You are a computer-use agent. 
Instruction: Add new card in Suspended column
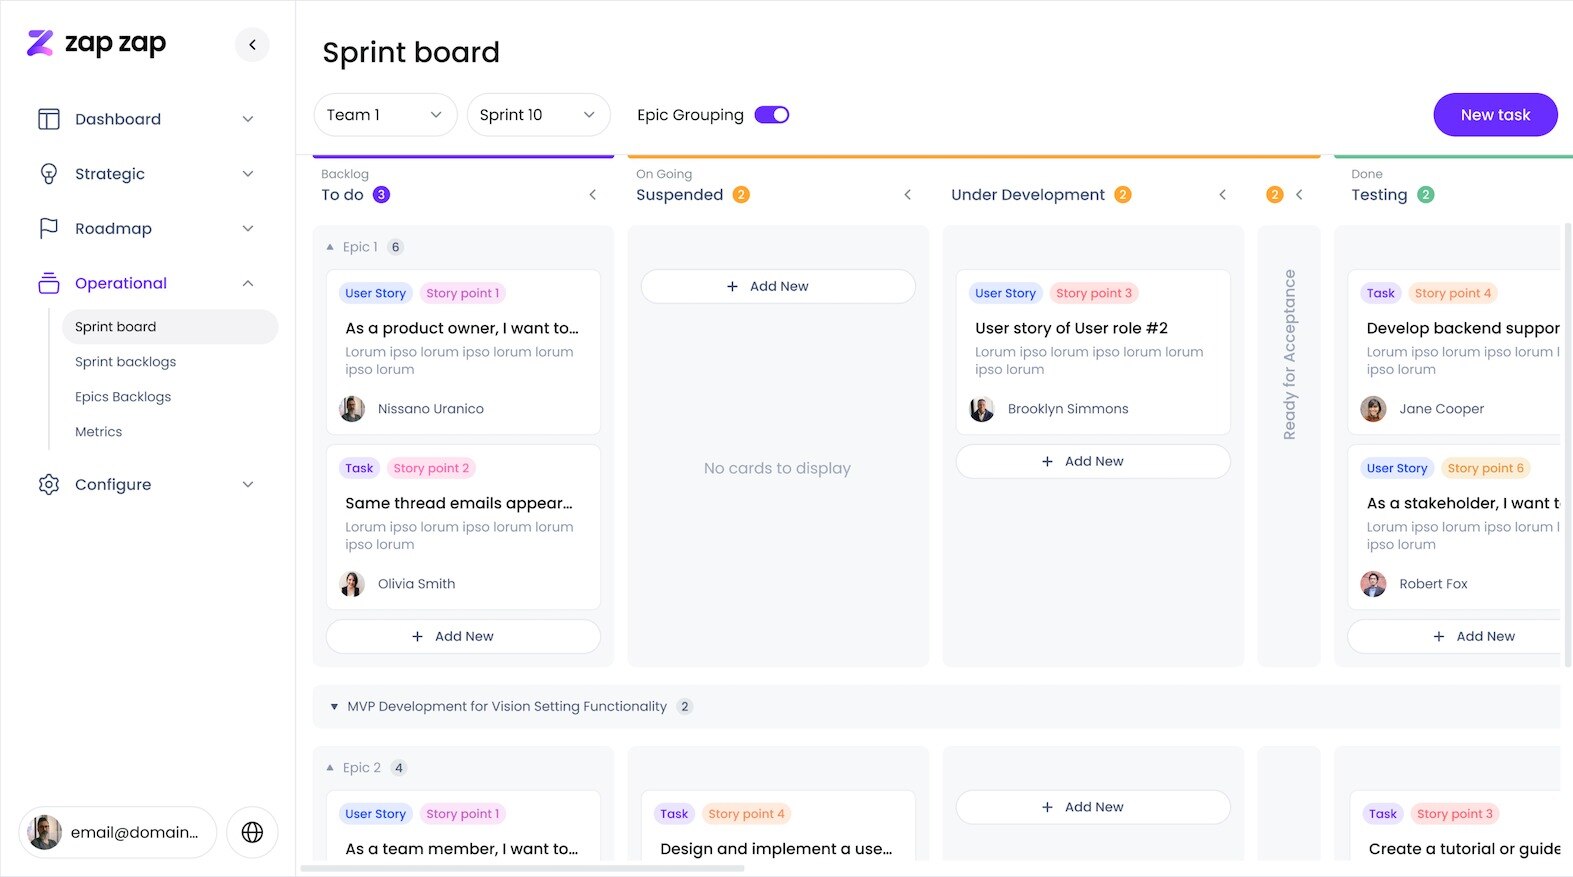[x=777, y=286]
